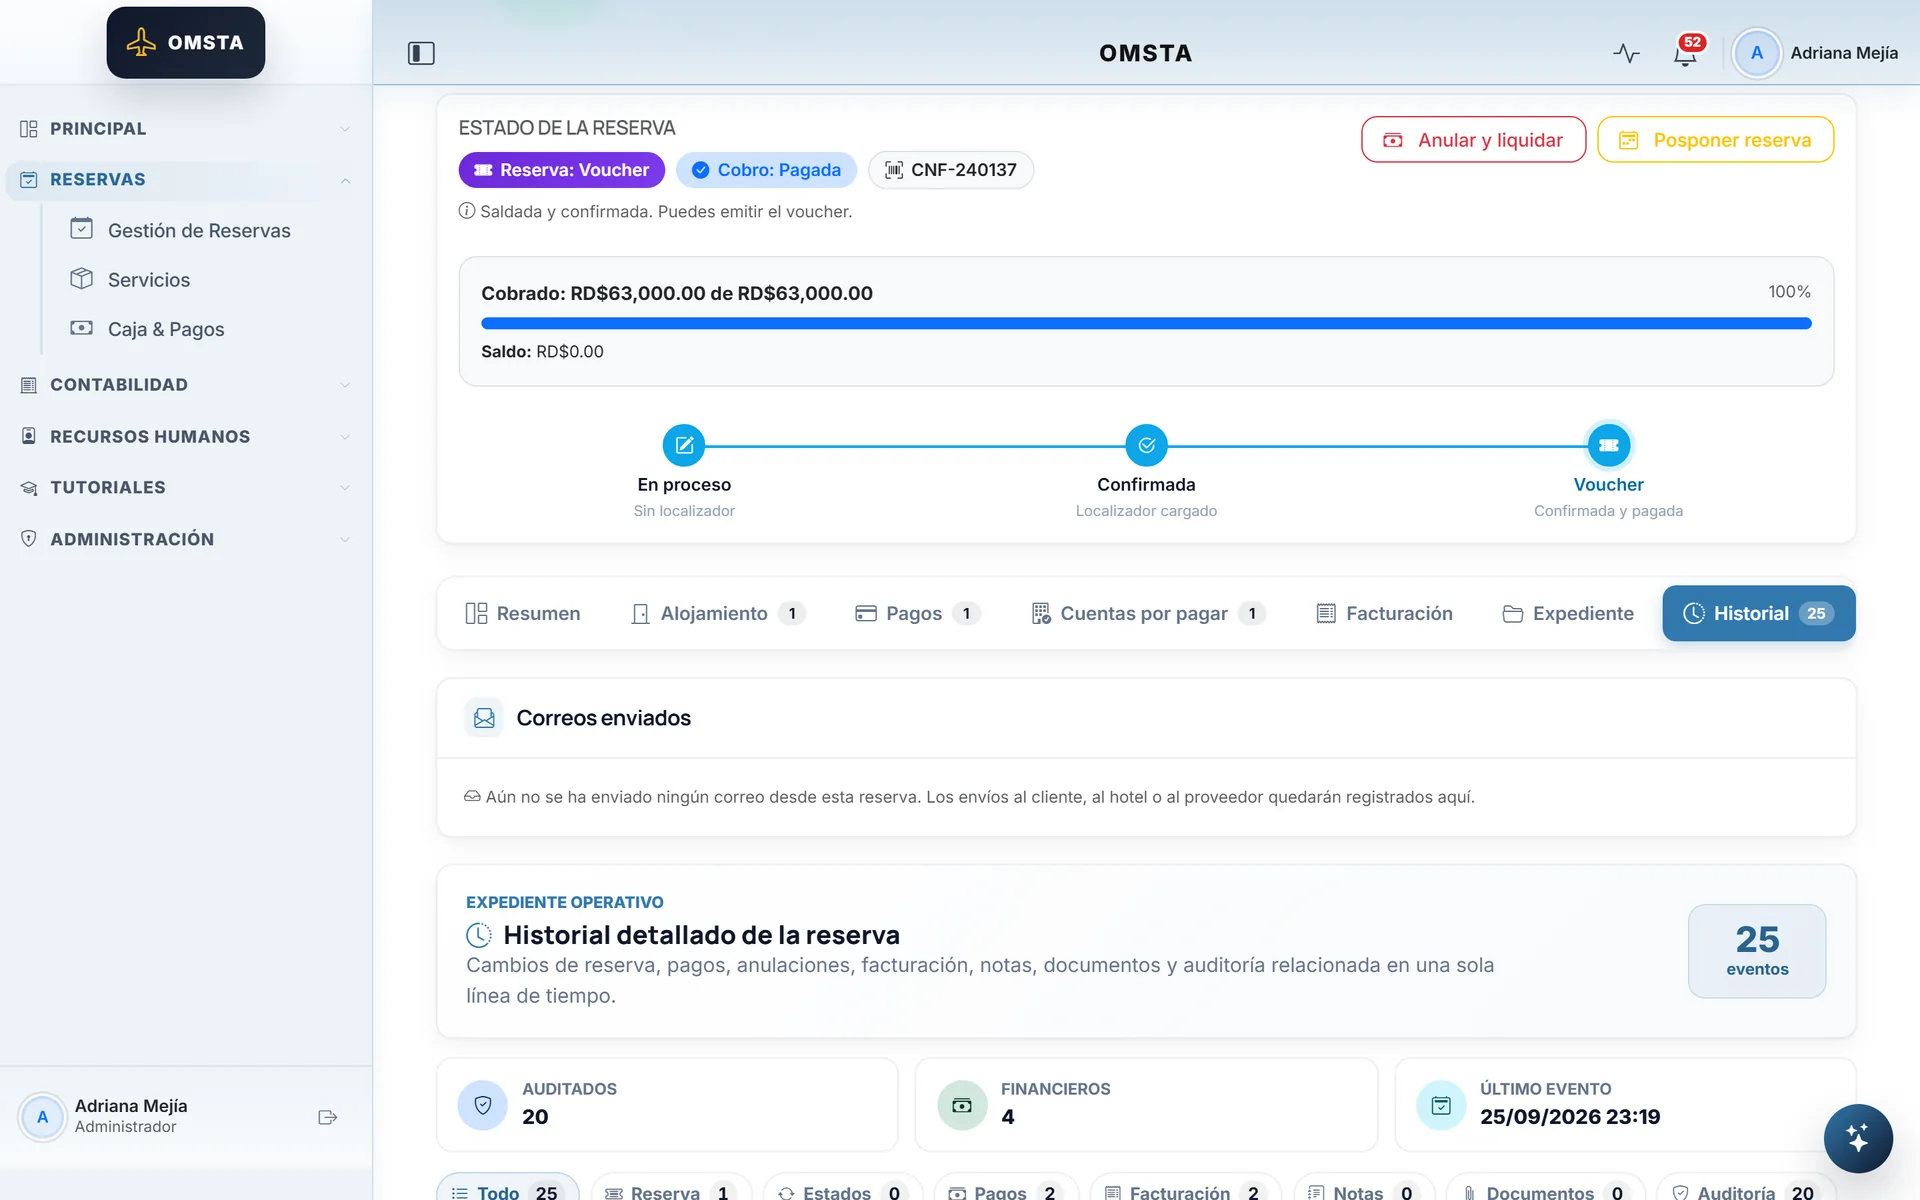Open Caja & Pagos

click(x=199, y=329)
